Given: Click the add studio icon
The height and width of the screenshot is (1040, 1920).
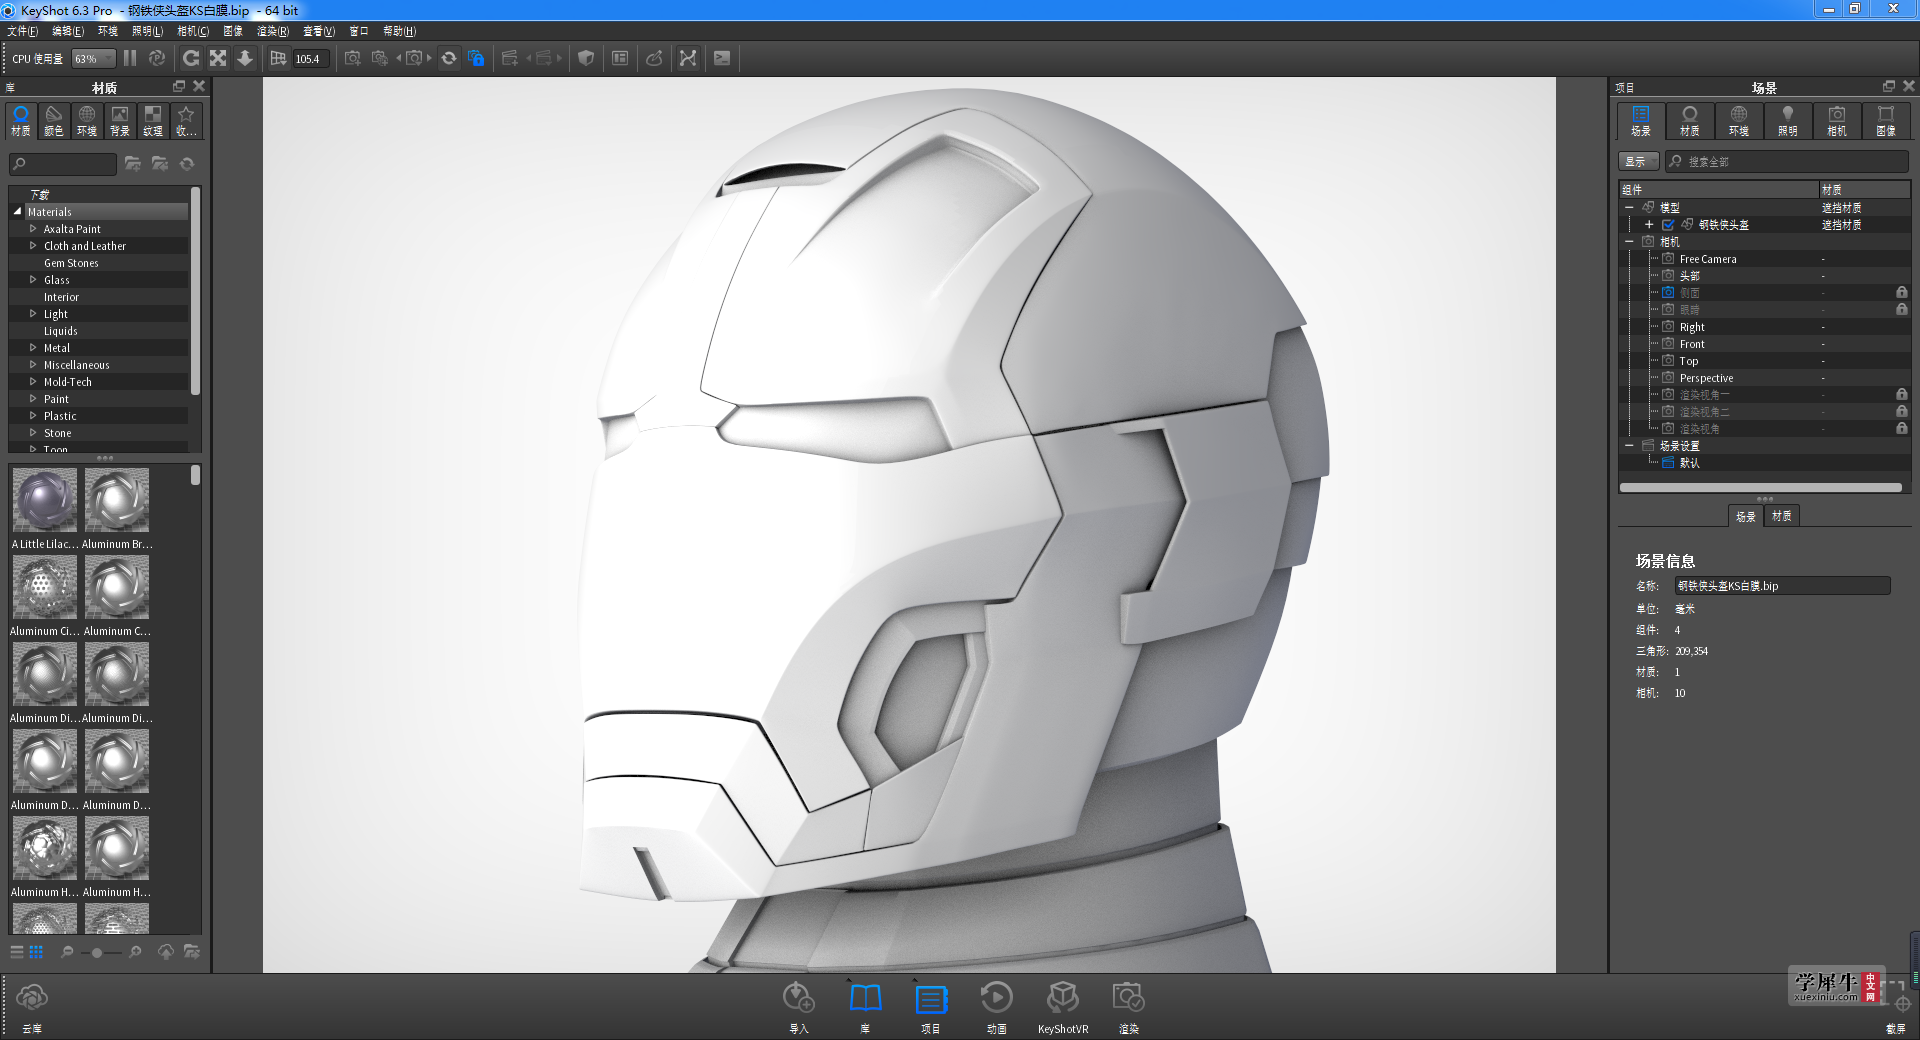Looking at the screenshot, I should (510, 59).
